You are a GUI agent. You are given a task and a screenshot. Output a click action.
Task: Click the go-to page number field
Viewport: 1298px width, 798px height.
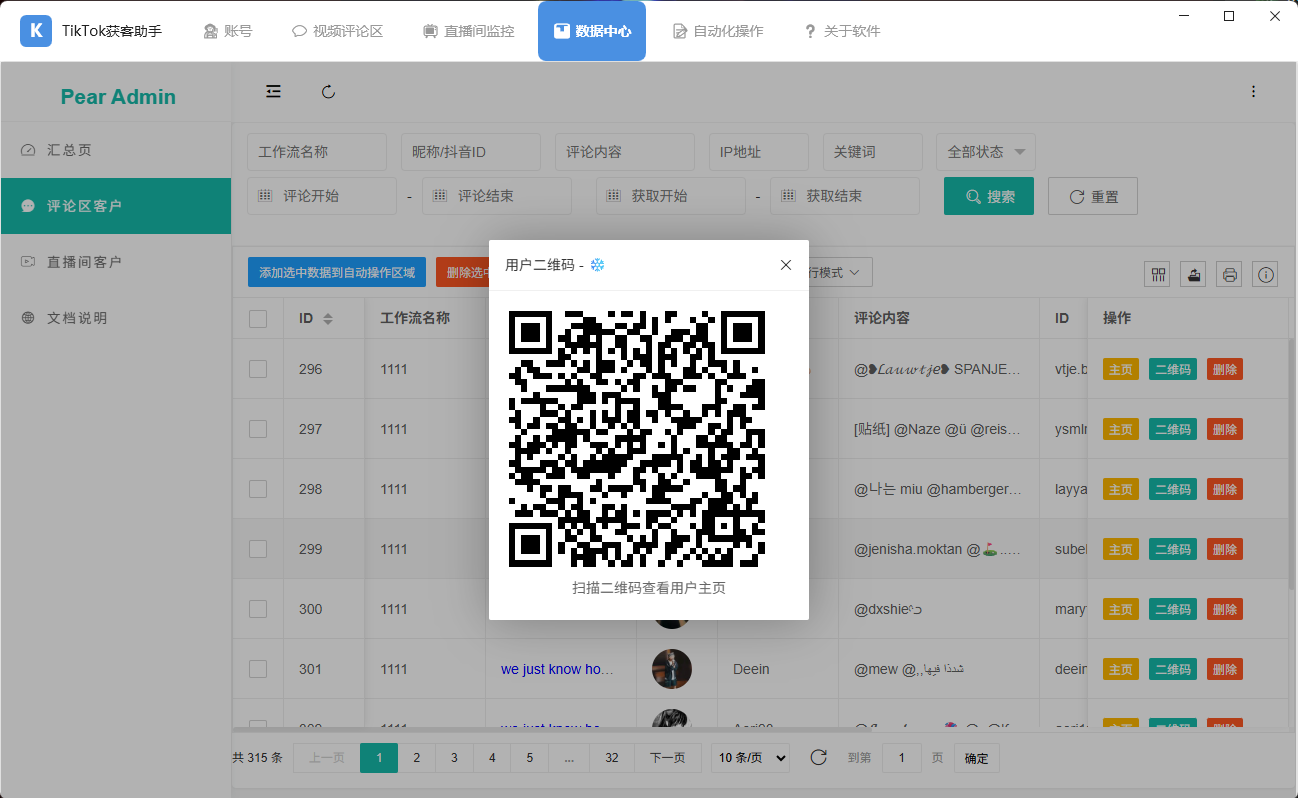pos(902,758)
